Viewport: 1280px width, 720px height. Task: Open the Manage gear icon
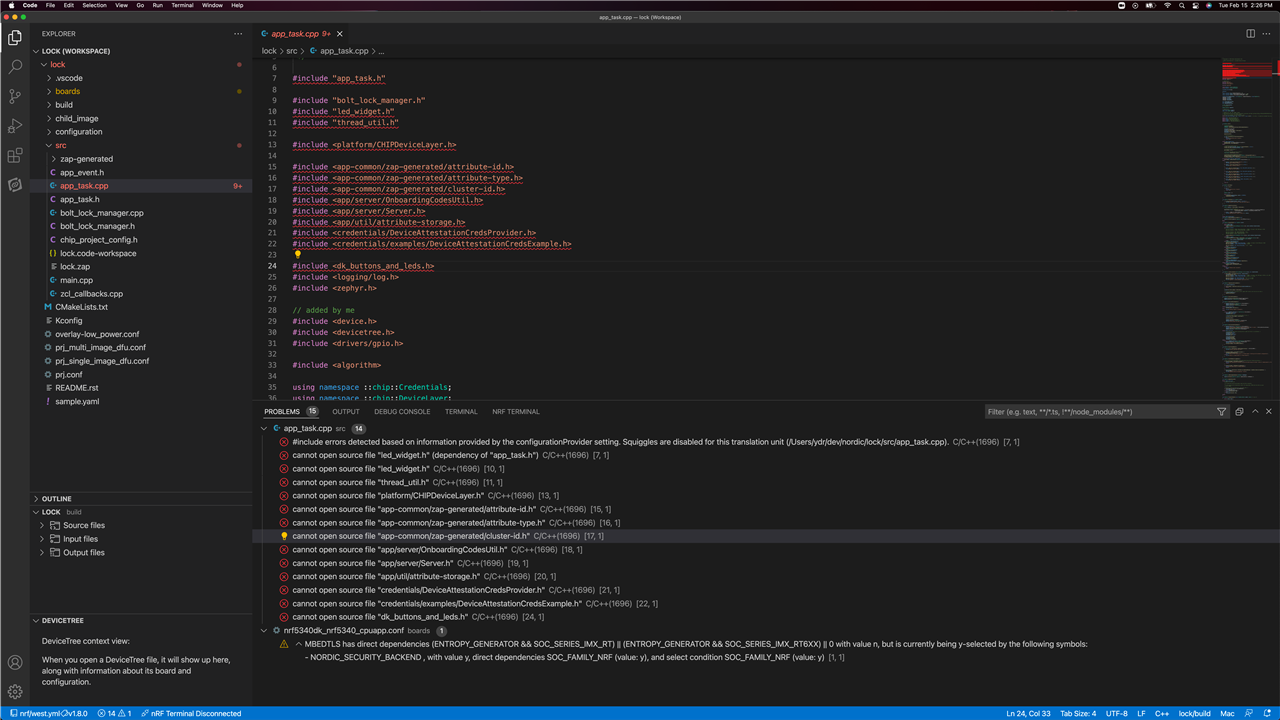(x=15, y=691)
